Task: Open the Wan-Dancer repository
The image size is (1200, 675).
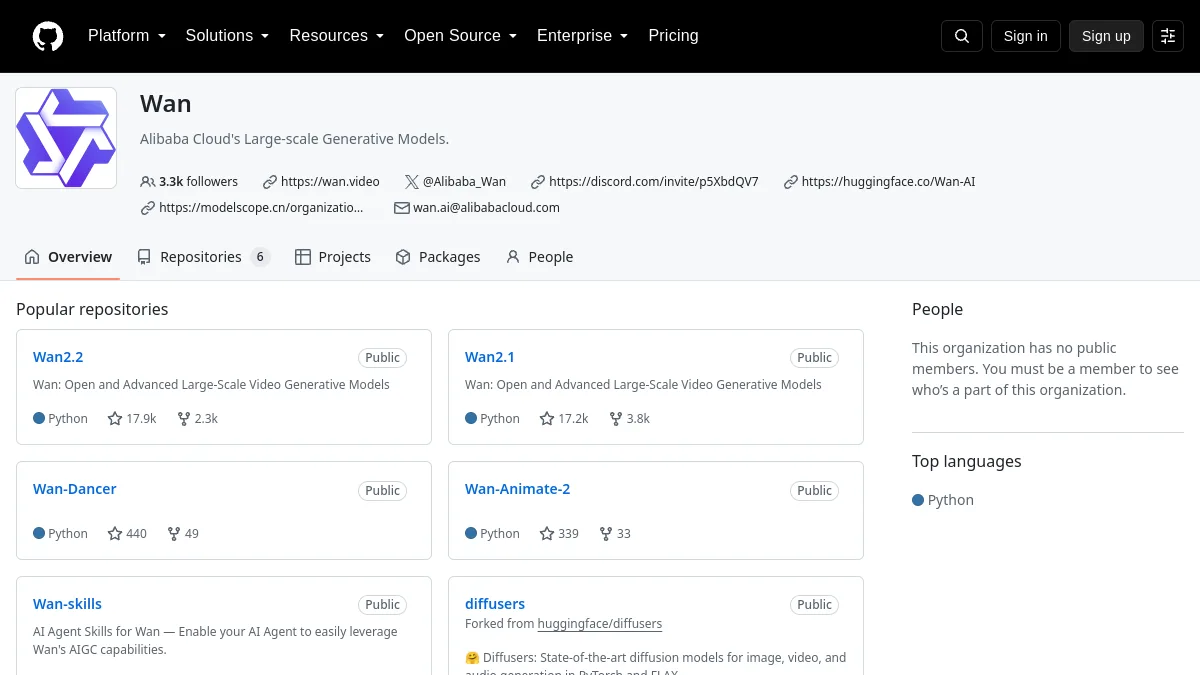Action: [x=75, y=489]
